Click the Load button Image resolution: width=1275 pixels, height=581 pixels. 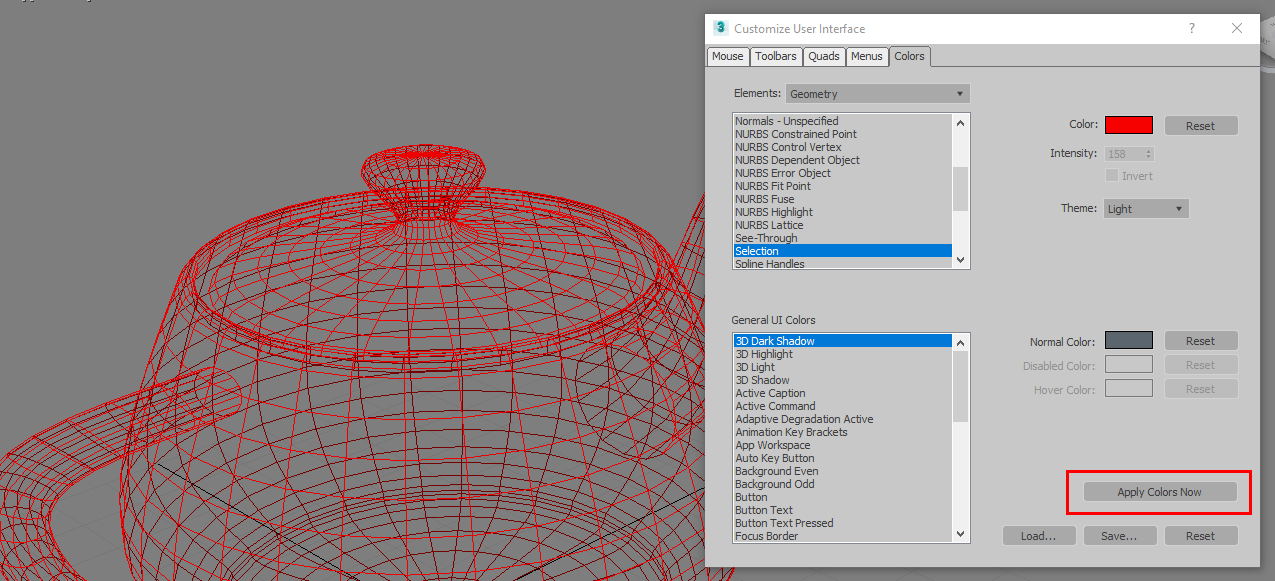click(x=1039, y=535)
